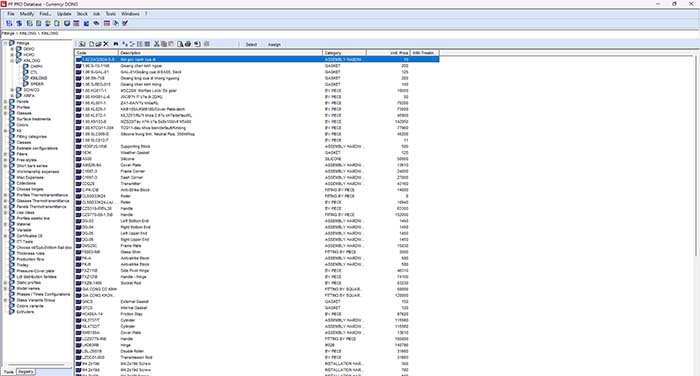Select the Double Roller row
The width and height of the screenshot is (700, 376).
(x=257, y=351)
